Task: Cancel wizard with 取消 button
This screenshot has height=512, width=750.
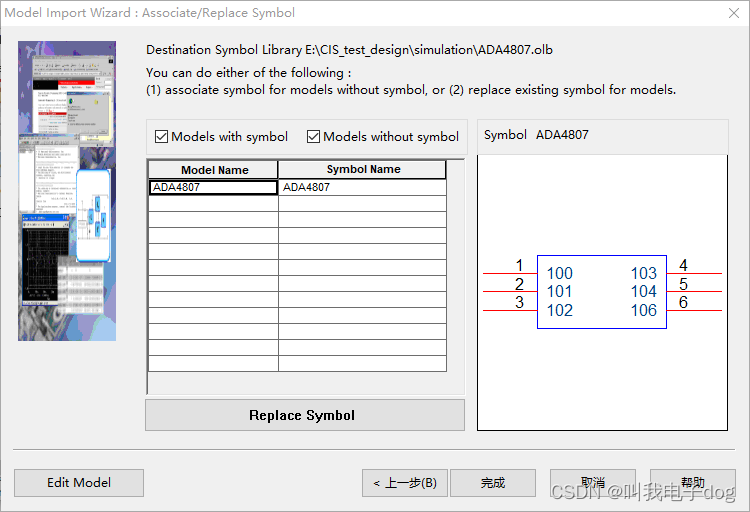Action: (593, 483)
